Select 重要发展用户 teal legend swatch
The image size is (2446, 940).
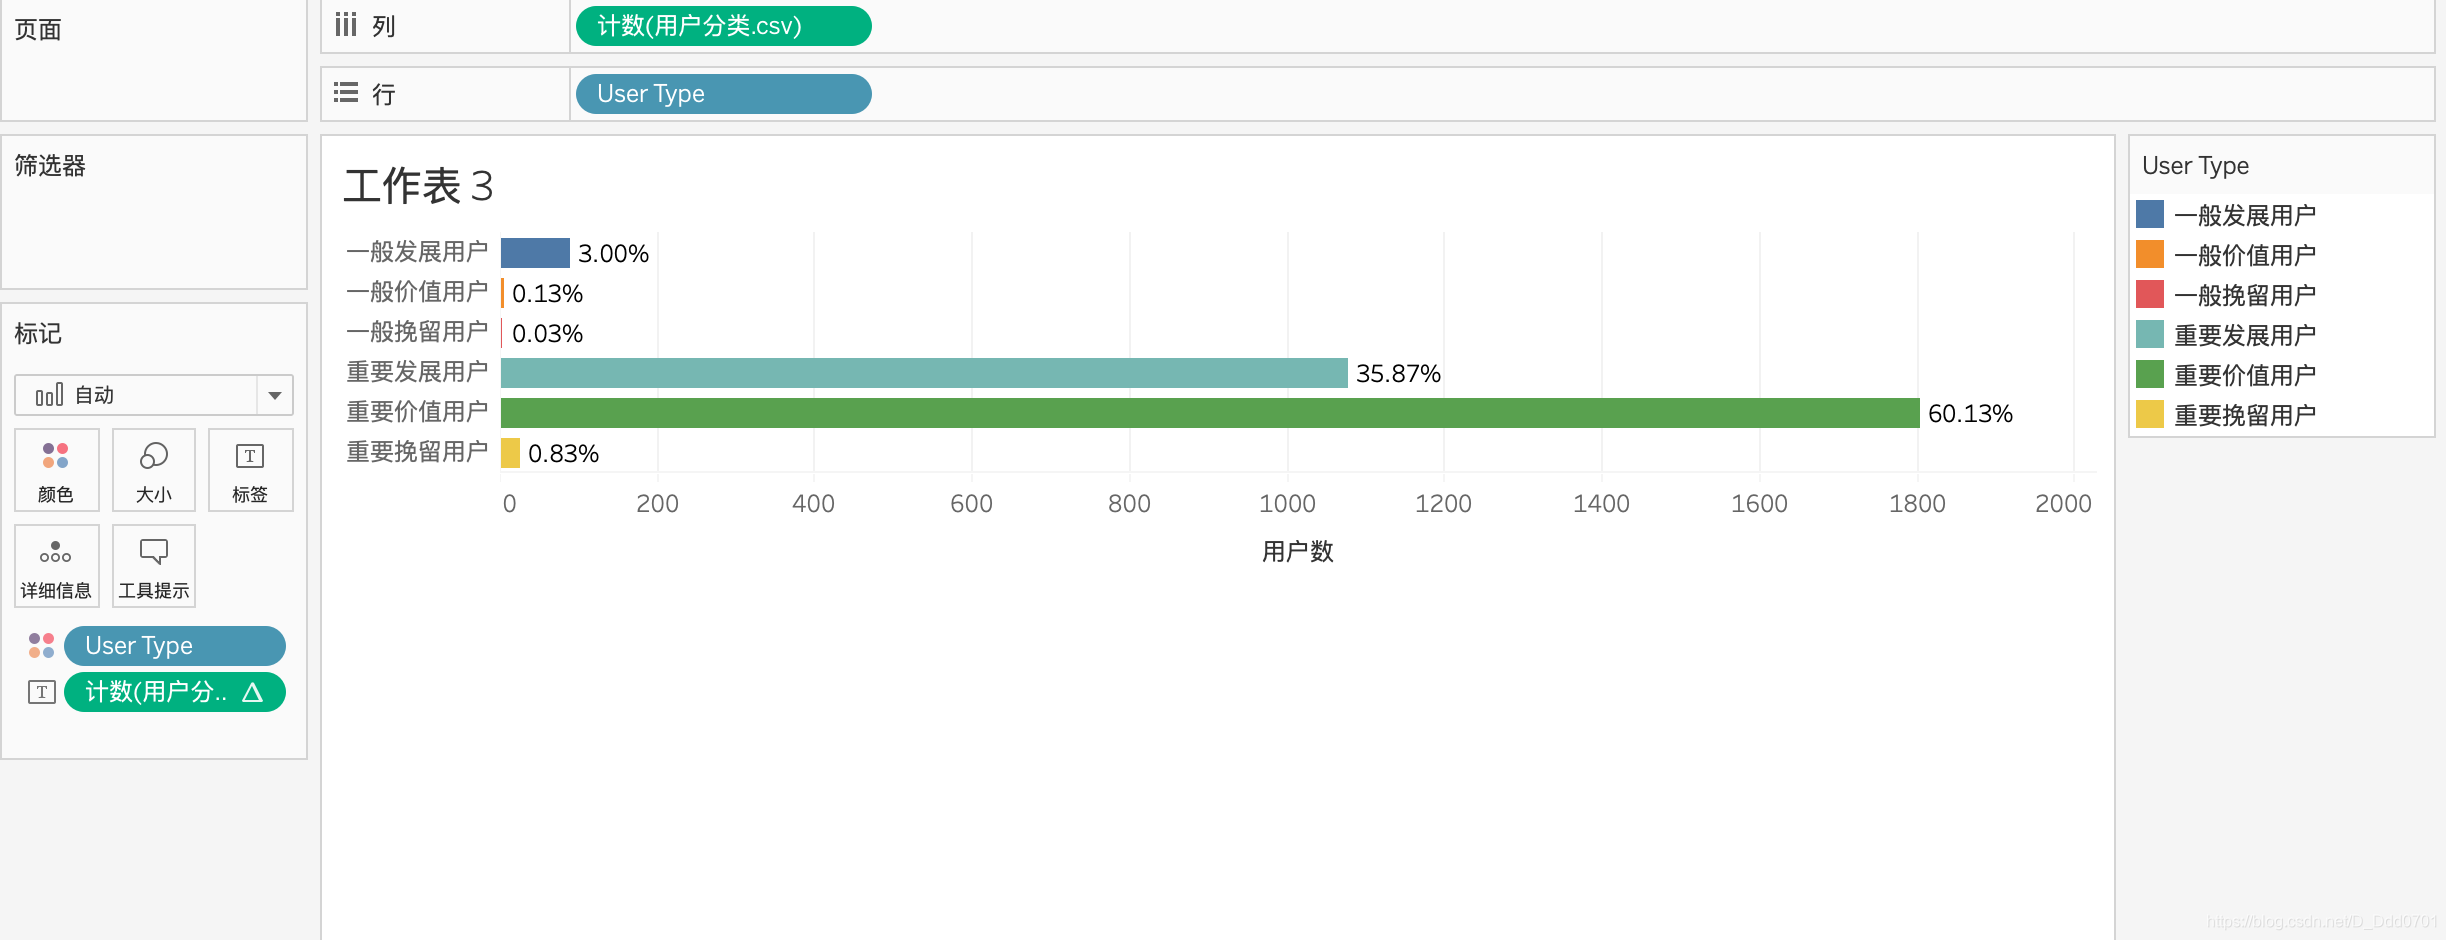[2149, 335]
